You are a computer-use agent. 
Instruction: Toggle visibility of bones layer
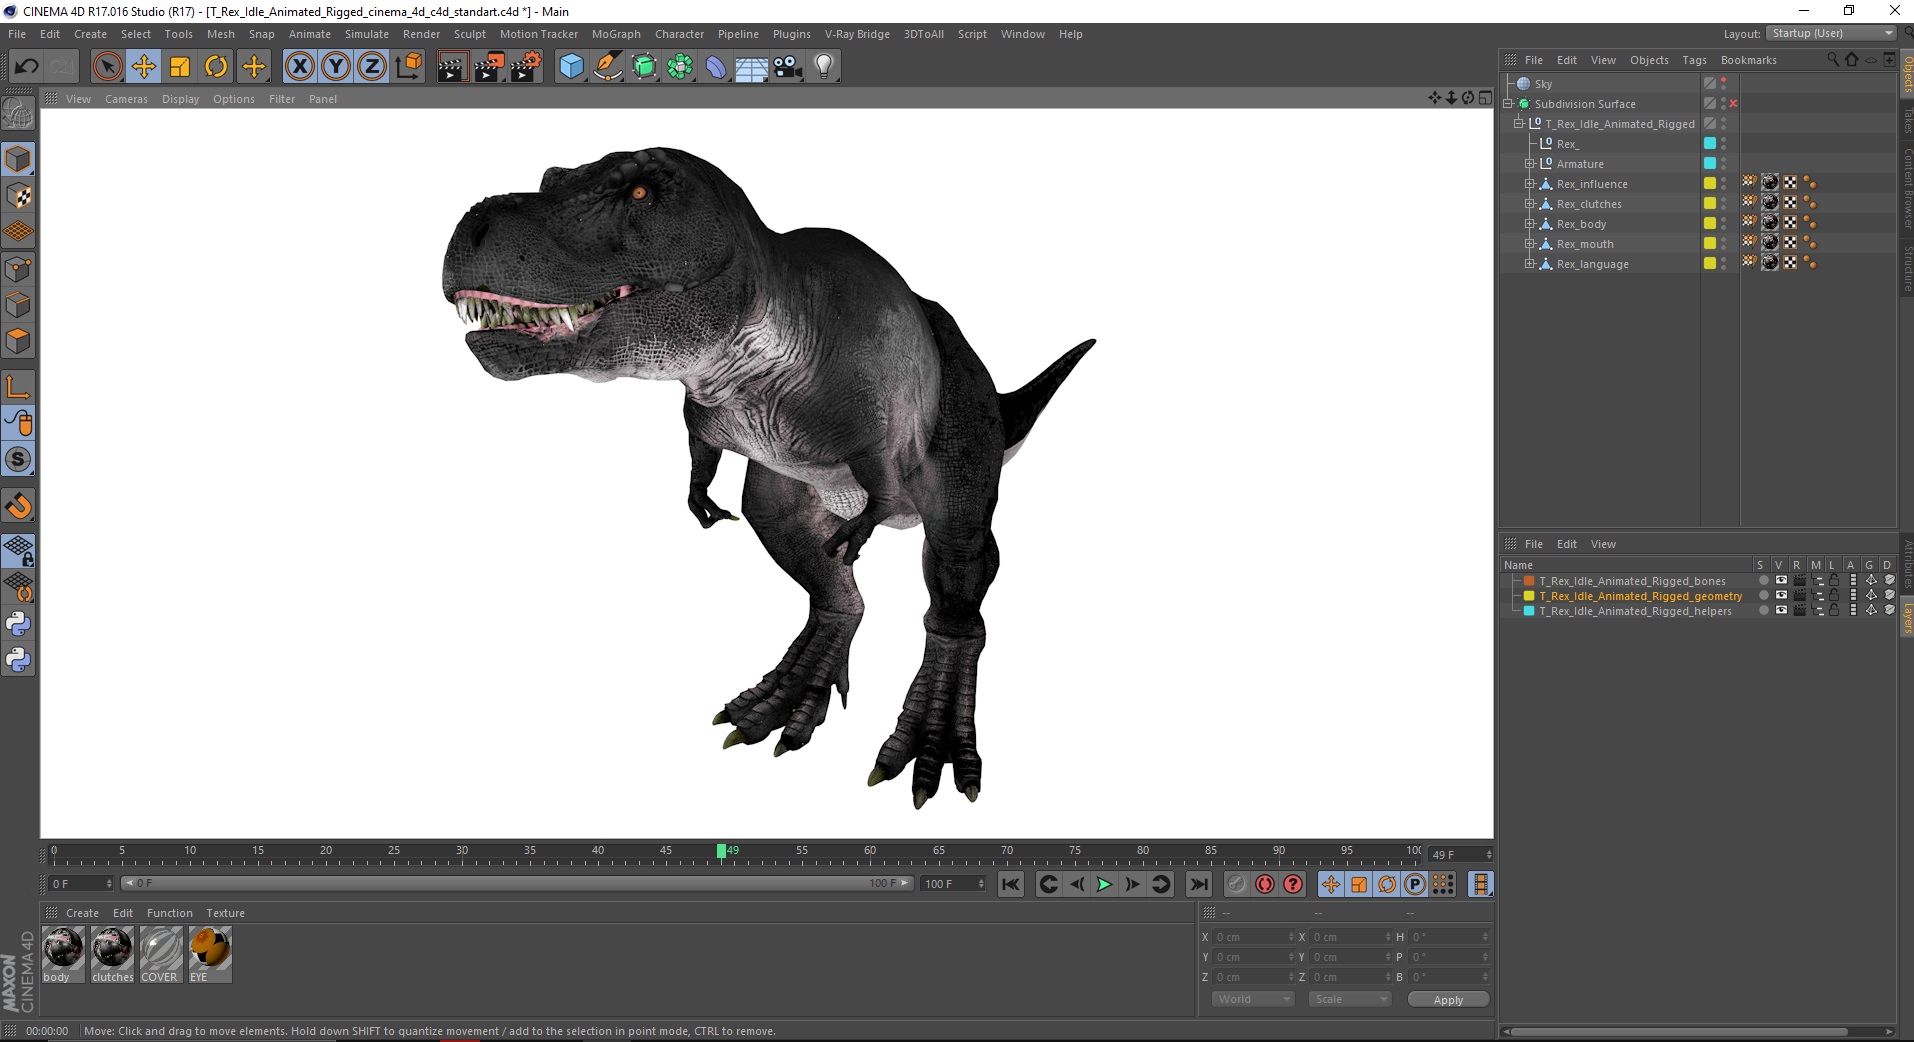pos(1781,580)
